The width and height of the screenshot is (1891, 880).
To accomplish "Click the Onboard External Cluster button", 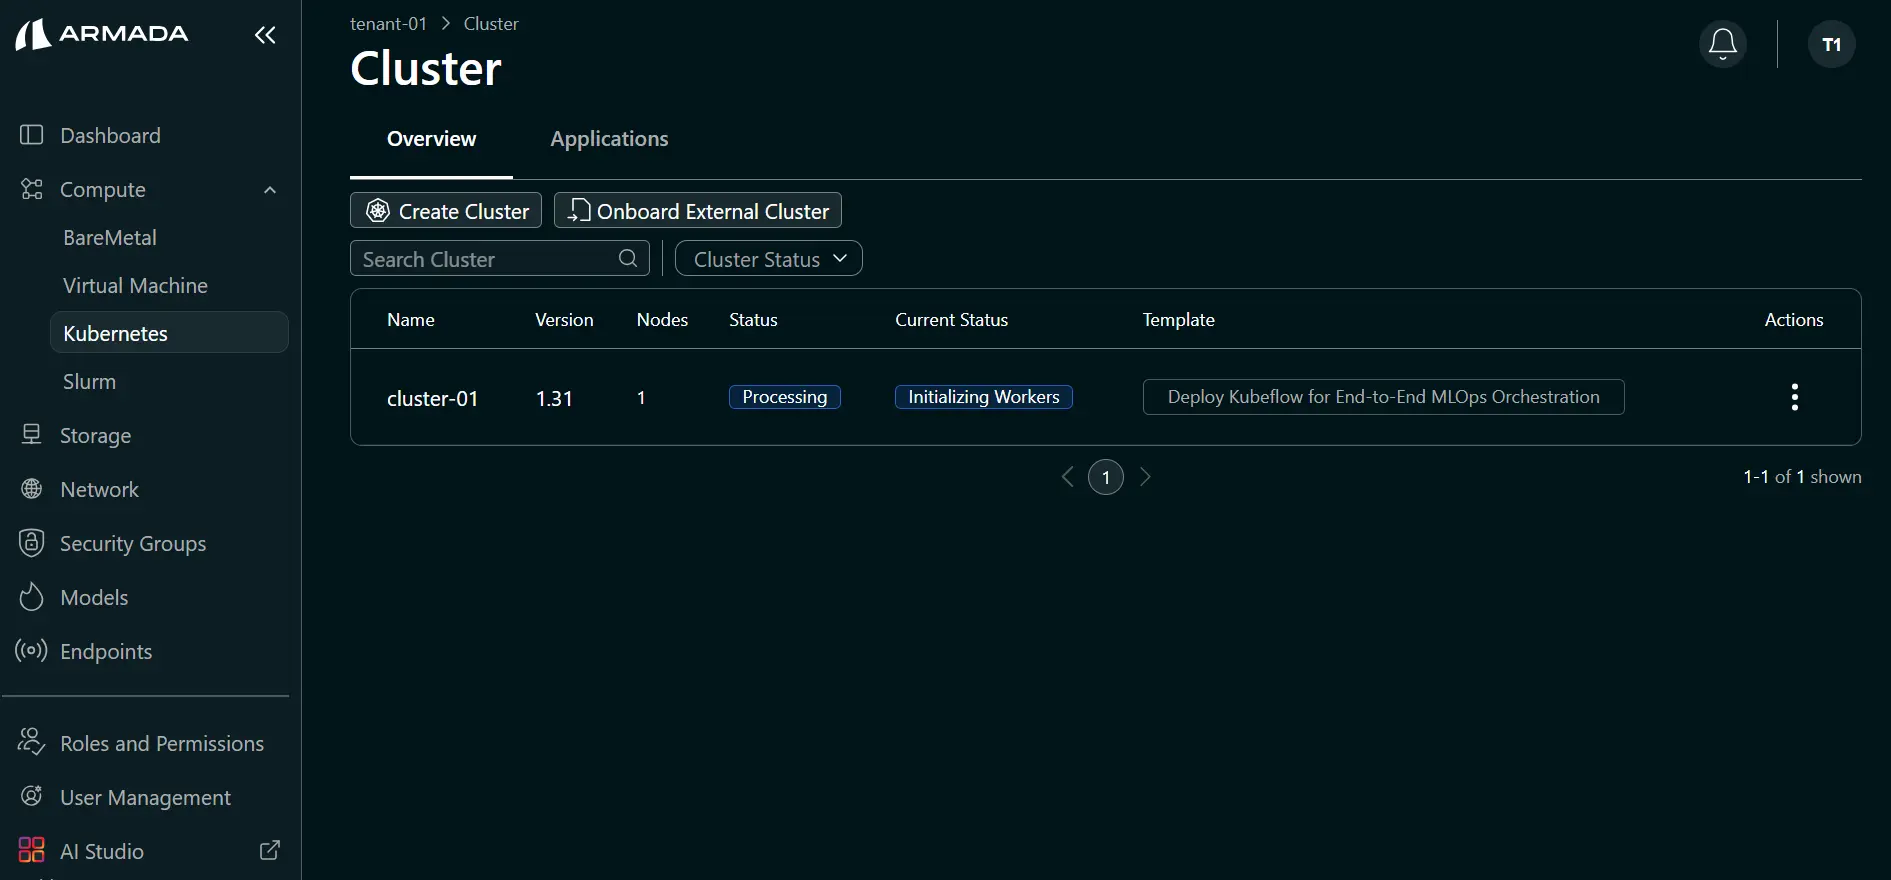I will coord(698,210).
